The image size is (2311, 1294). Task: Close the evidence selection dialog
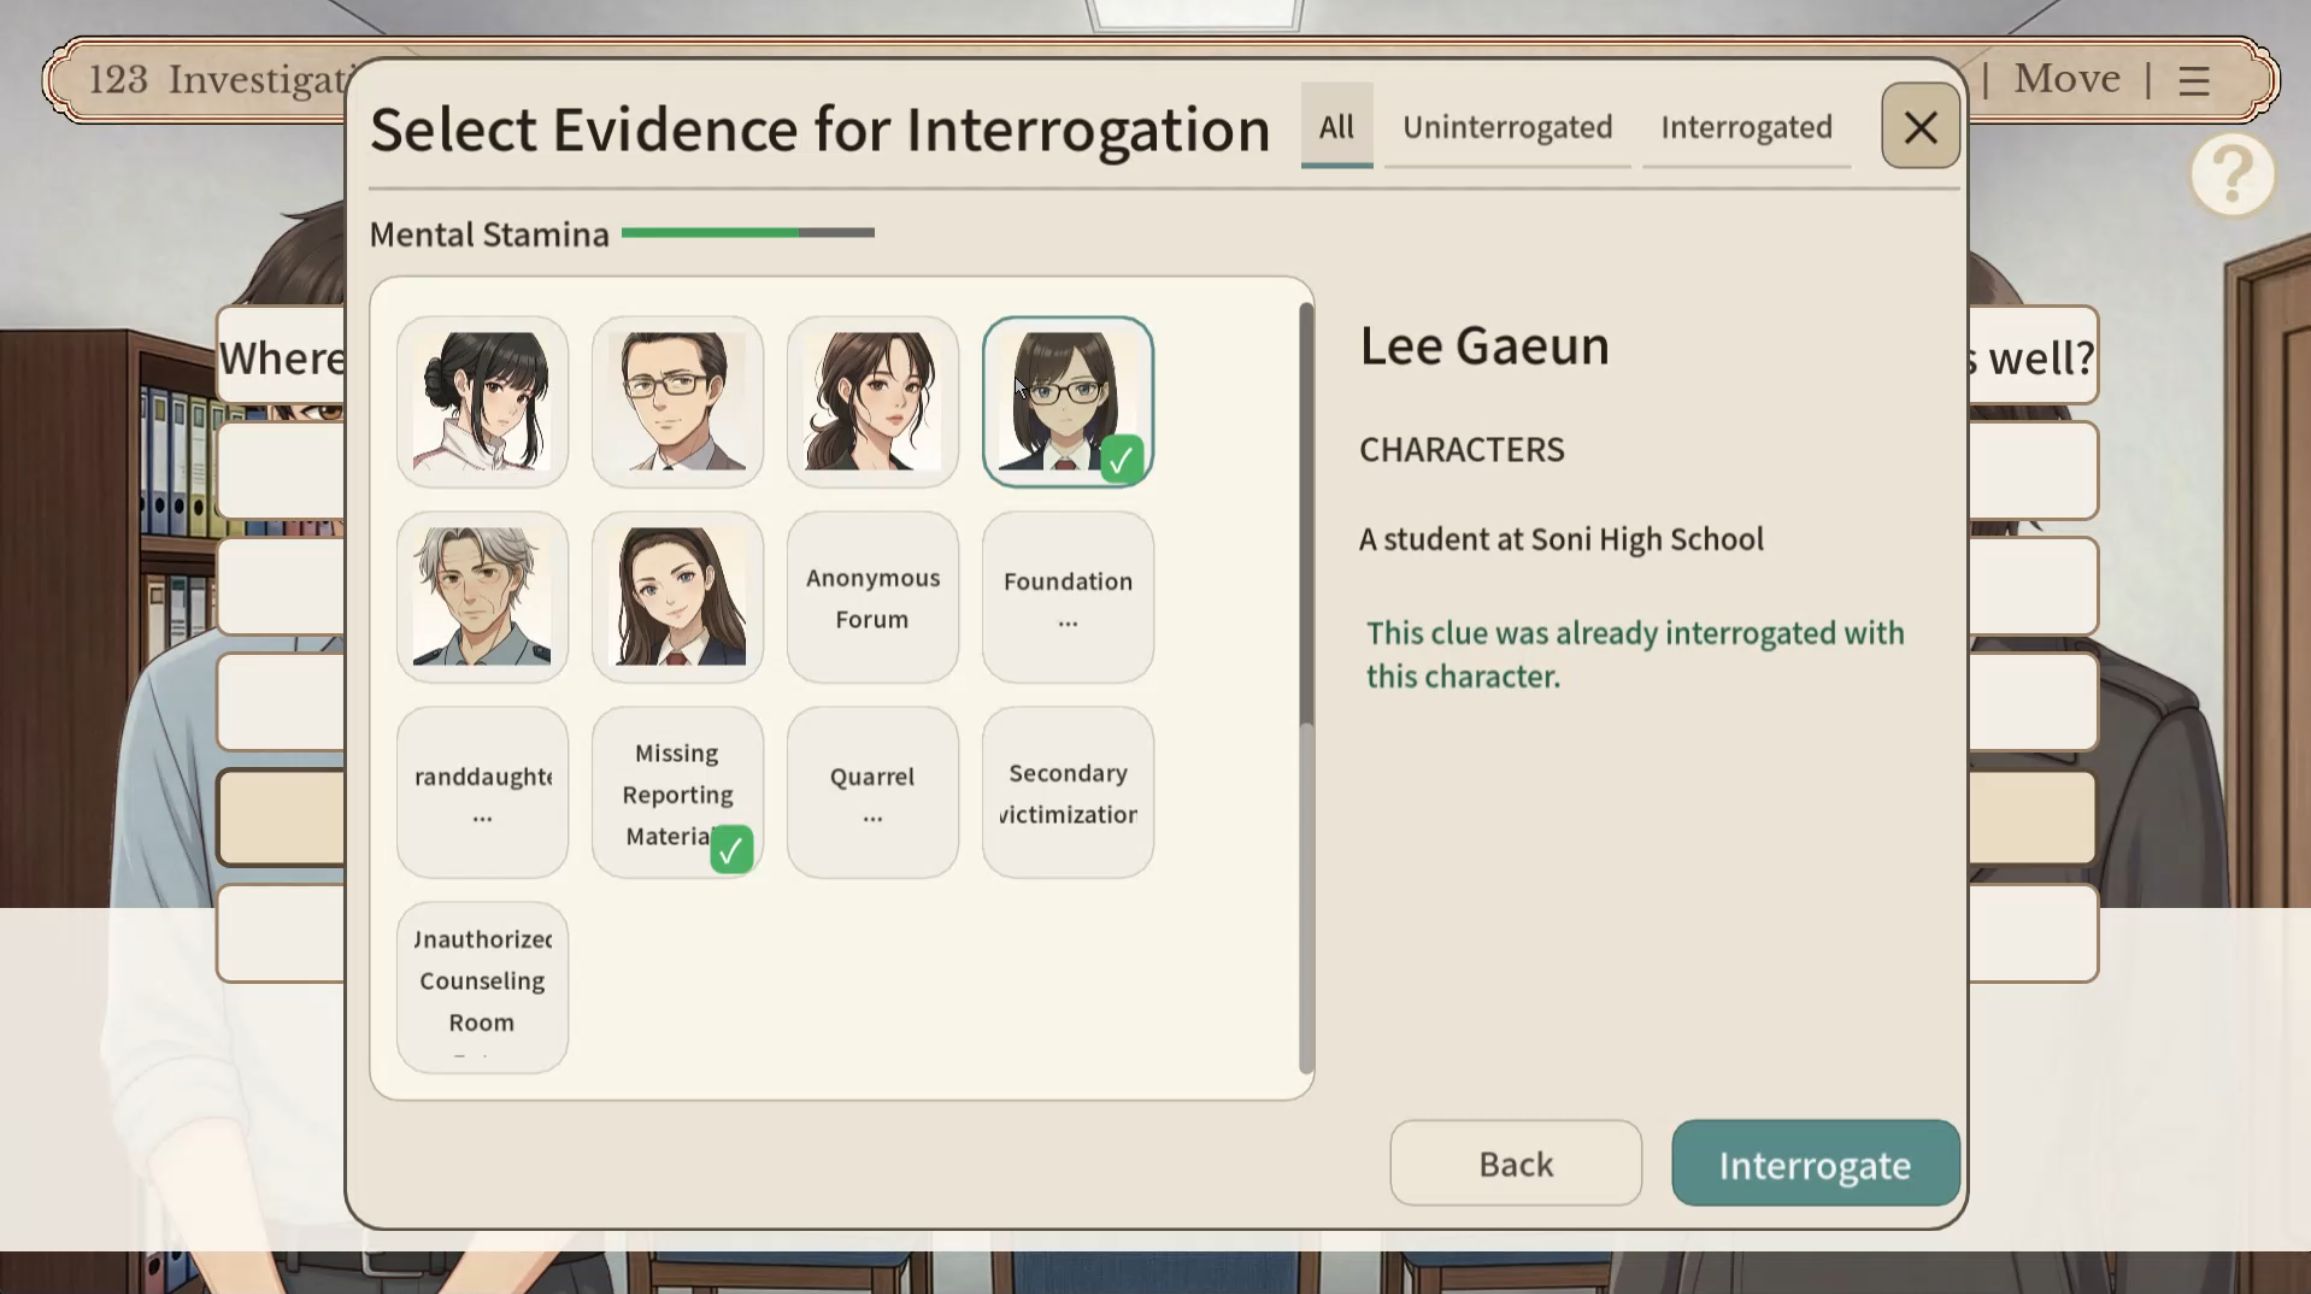(x=1919, y=127)
